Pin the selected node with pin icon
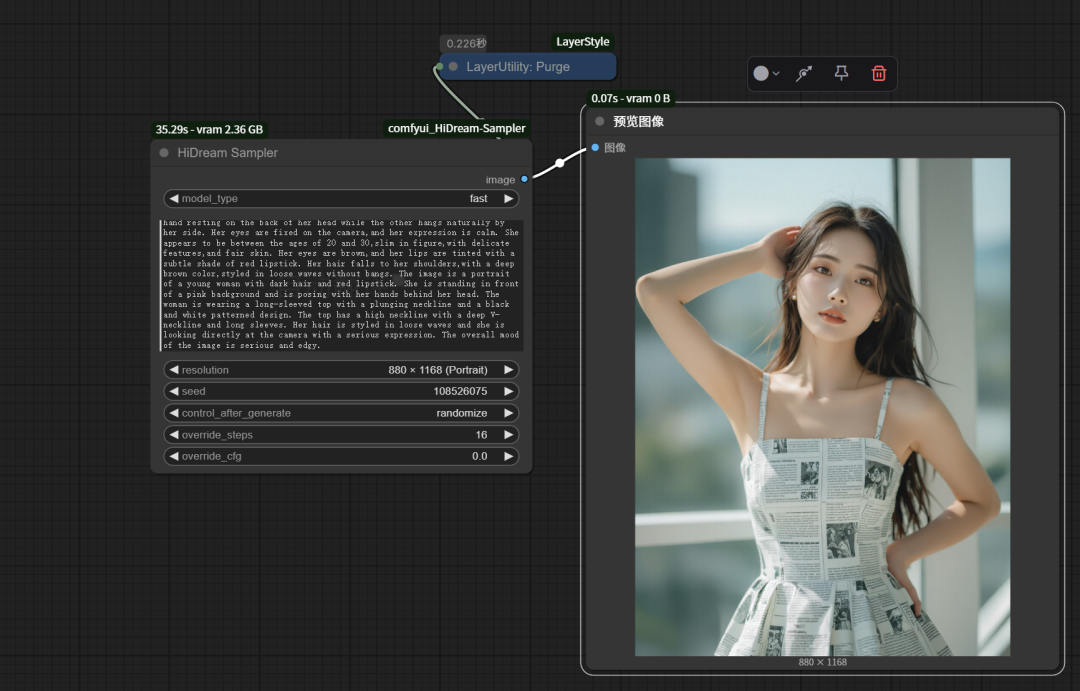 [841, 73]
